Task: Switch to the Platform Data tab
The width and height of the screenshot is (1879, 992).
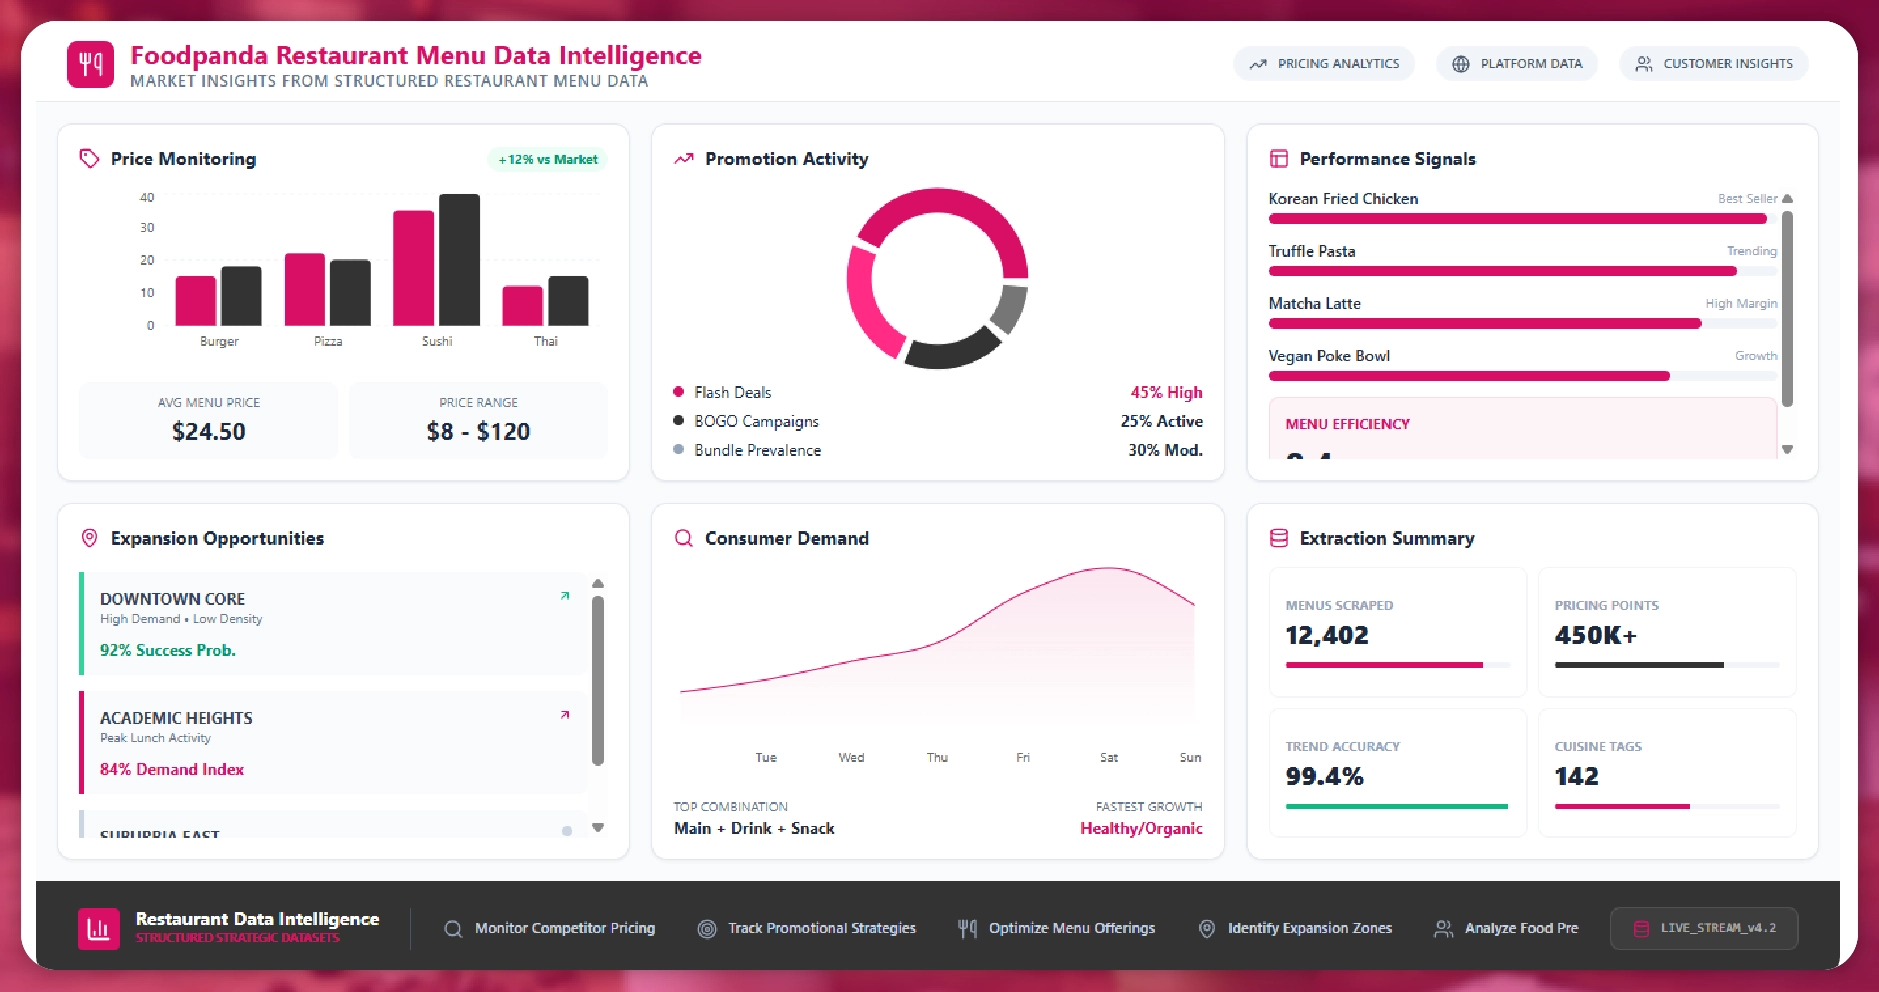Action: click(1516, 64)
